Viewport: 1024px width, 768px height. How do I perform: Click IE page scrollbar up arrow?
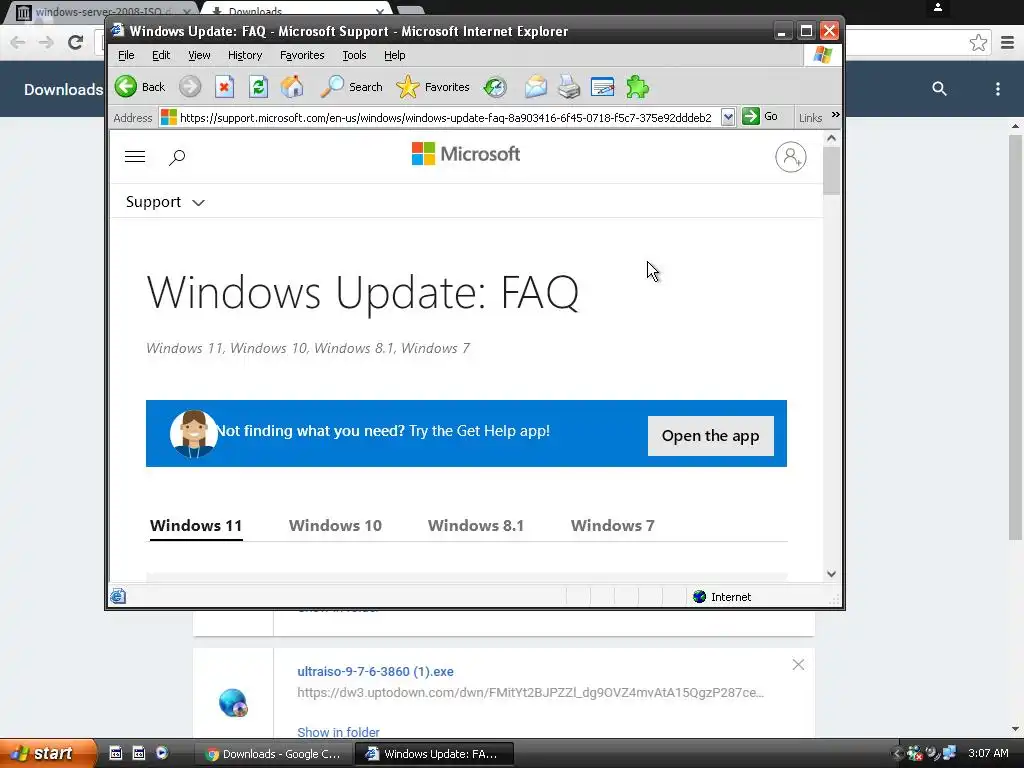tap(831, 138)
